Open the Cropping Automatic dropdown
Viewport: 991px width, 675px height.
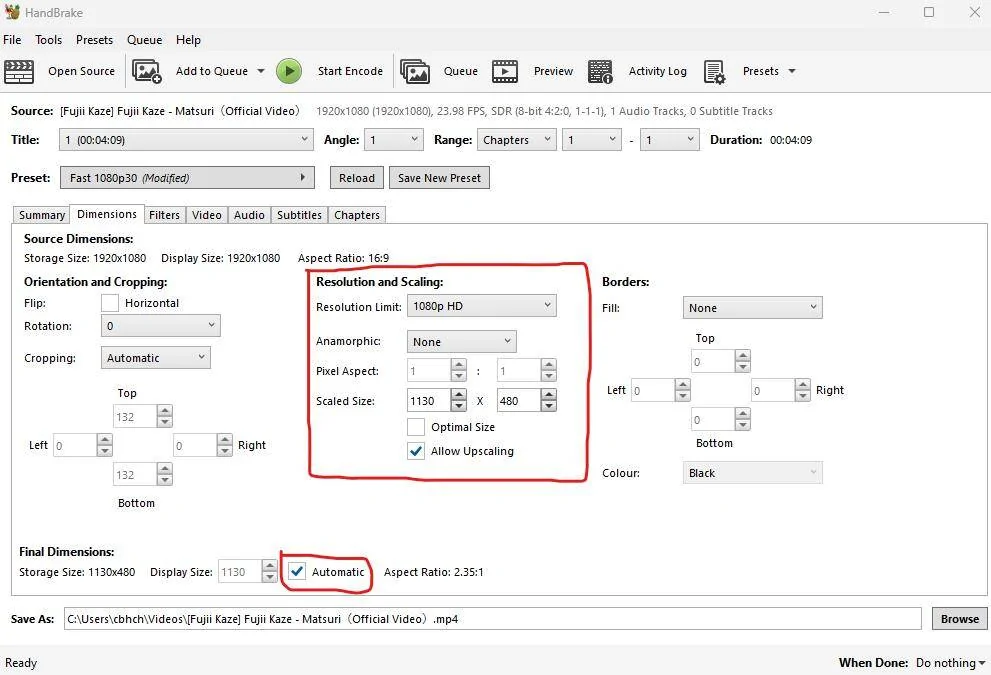click(x=155, y=358)
